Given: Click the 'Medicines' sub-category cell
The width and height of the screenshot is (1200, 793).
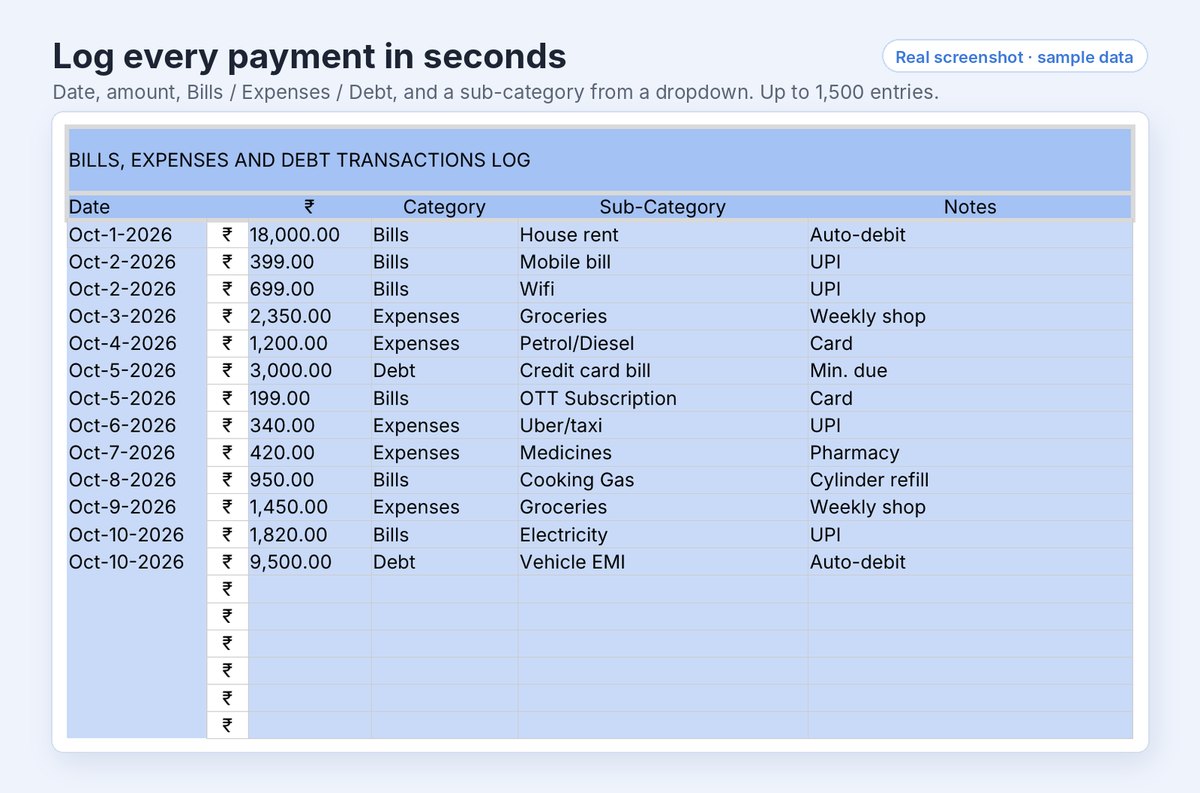Looking at the screenshot, I should (x=663, y=453).
